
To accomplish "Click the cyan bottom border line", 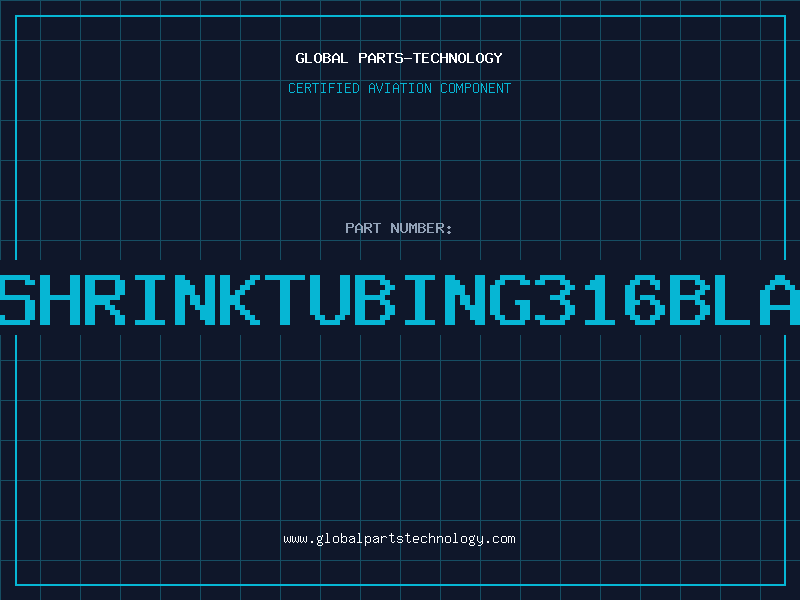I will pyautogui.click(x=400, y=585).
